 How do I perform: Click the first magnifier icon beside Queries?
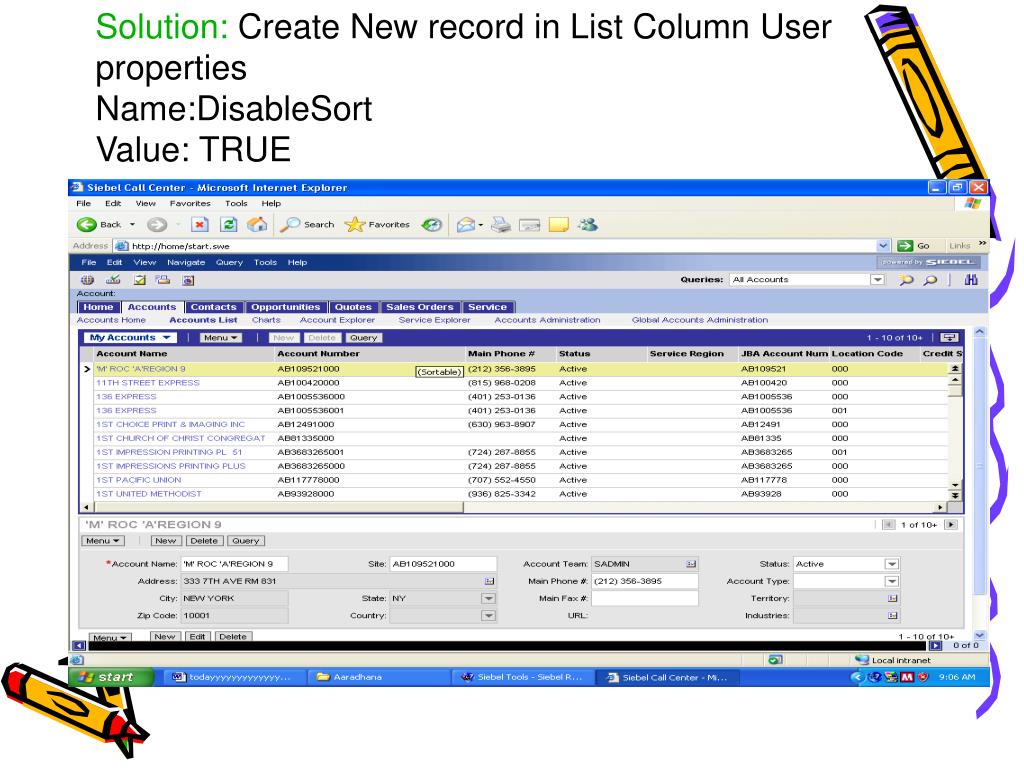[x=906, y=280]
